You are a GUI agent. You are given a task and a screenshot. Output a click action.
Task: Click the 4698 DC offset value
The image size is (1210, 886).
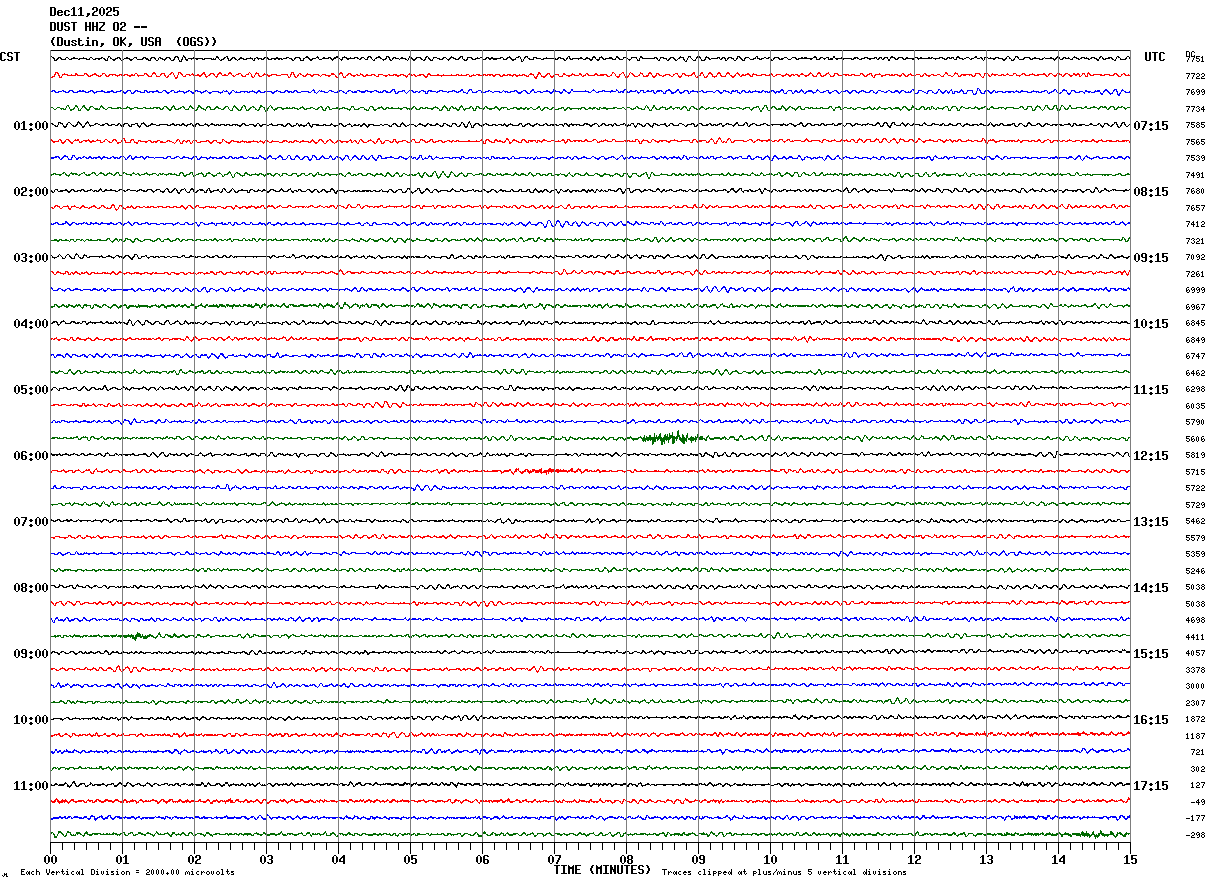click(x=1195, y=620)
